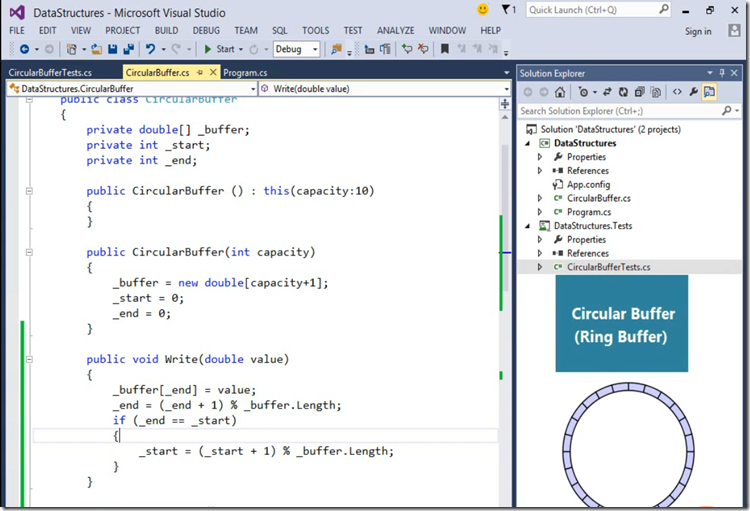This screenshot has width=750, height=511.
Task: Open the Undo history dropdown arrow
Action: pos(163,49)
